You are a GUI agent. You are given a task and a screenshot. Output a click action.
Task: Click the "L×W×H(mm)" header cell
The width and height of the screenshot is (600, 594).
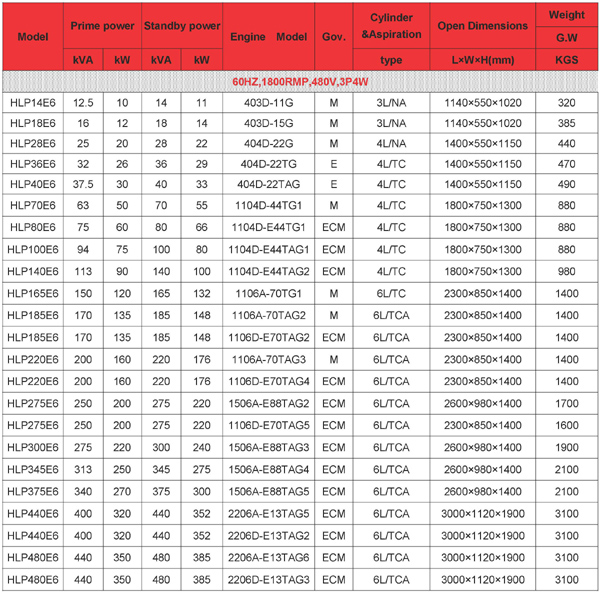tap(482, 60)
